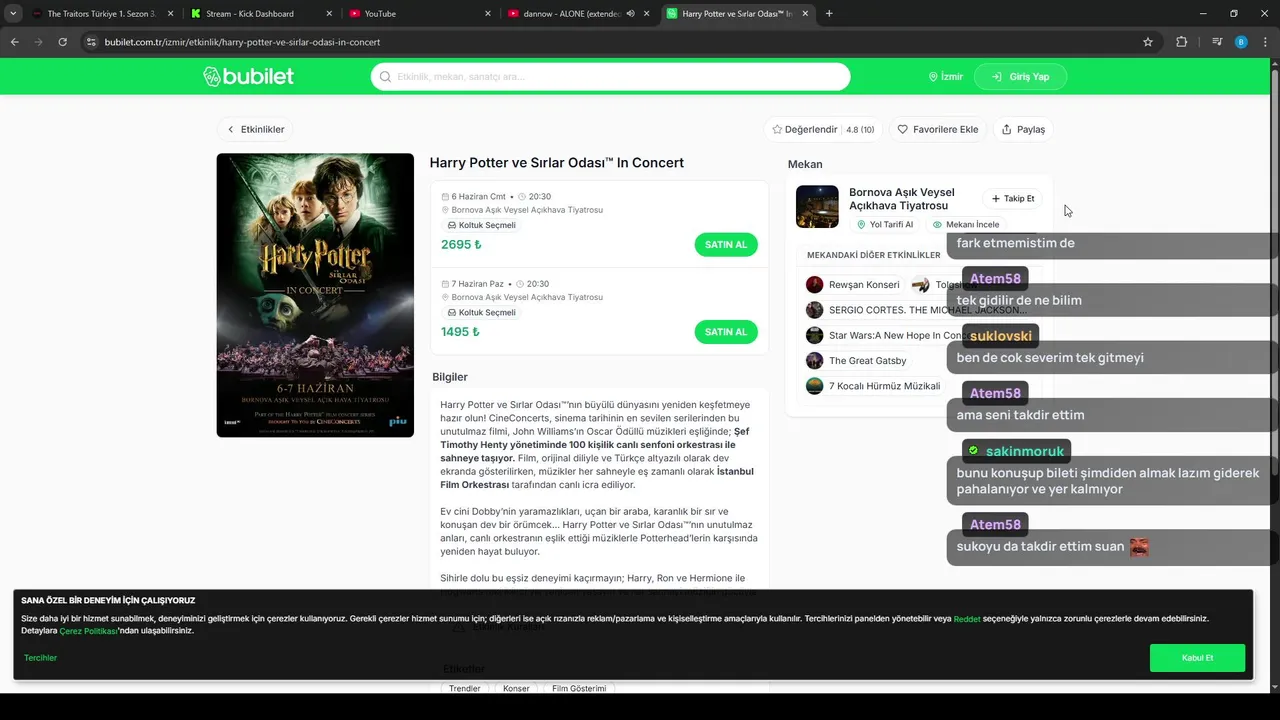Reload the current page
Screen dimensions: 1280x720
63,42
